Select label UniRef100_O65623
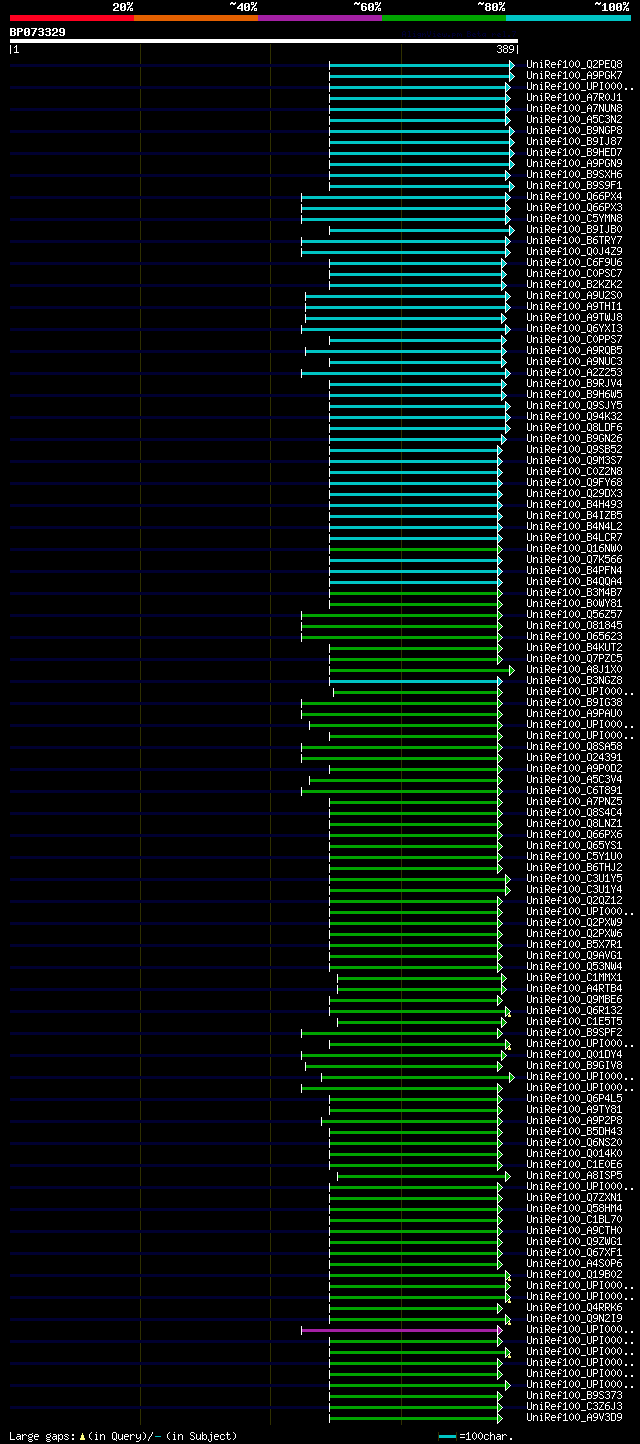Image resolution: width=640 pixels, height=1444 pixels. coord(574,636)
